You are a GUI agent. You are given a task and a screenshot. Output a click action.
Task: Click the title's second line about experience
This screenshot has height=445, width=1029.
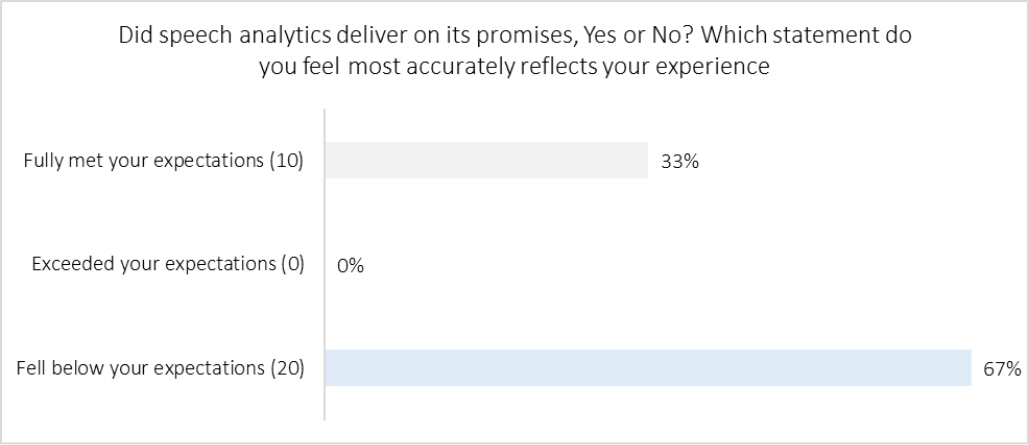click(x=515, y=66)
